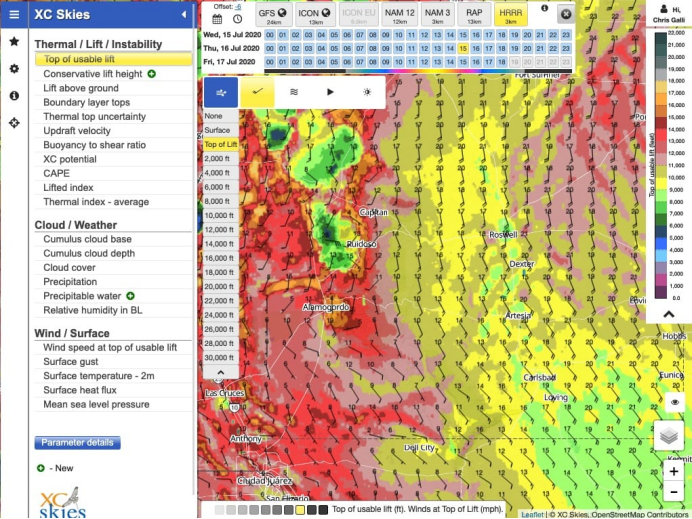The width and height of the screenshot is (692, 519).
Task: Choose 30,000 ft wind level
Action: pos(221,357)
